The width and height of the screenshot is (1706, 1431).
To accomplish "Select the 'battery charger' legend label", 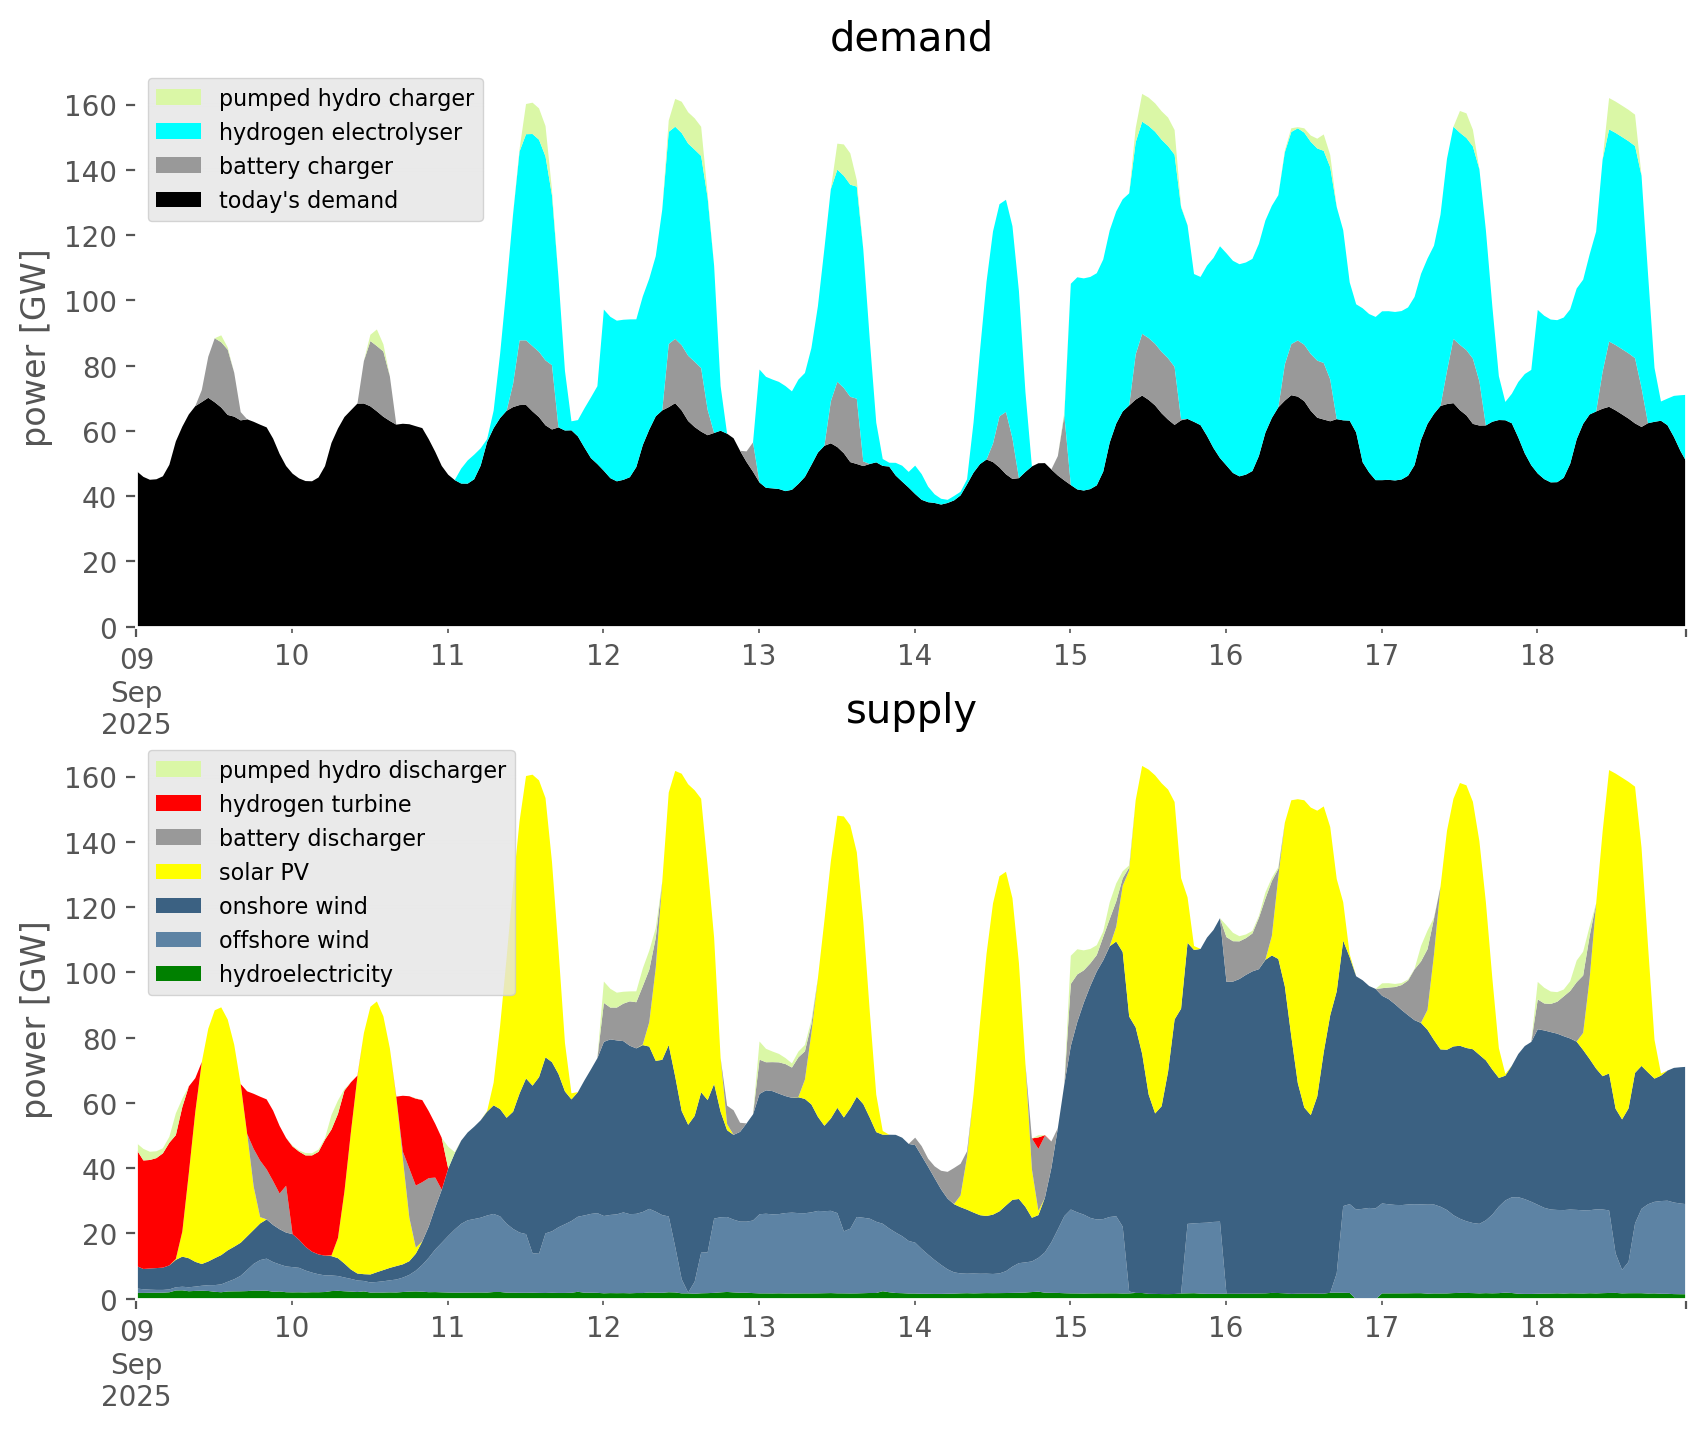I will point(305,166).
